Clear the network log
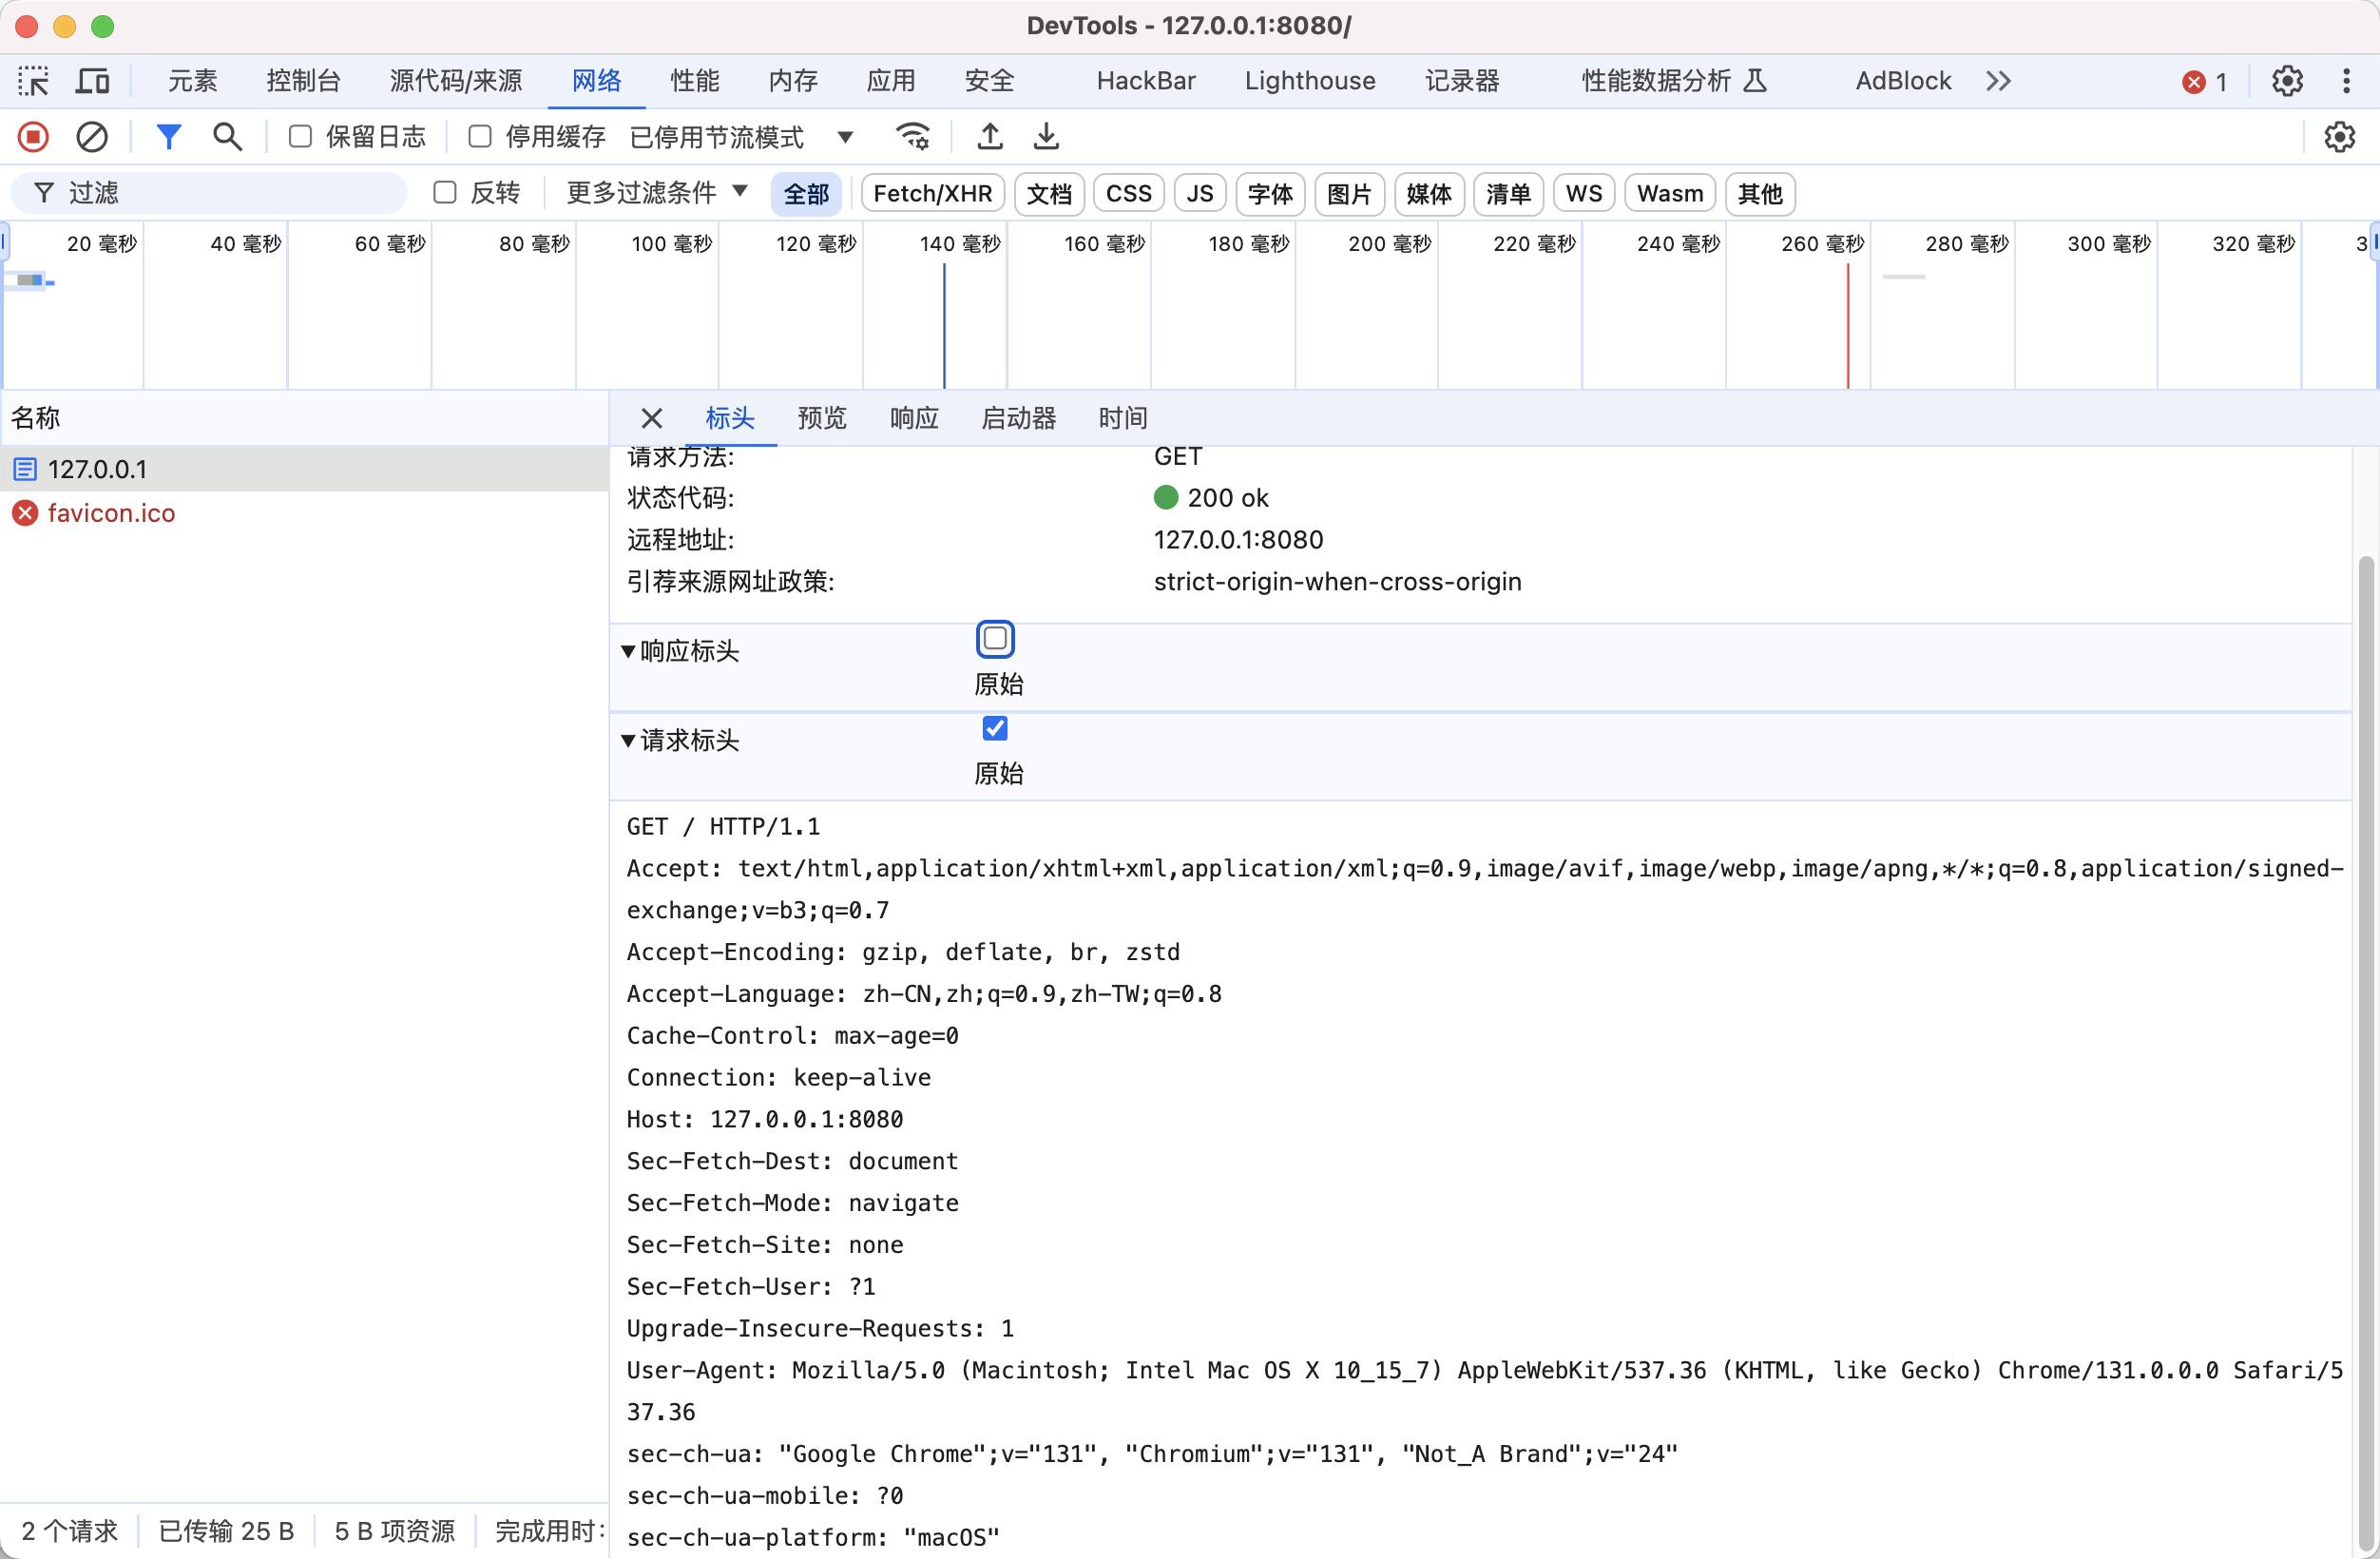Viewport: 2380px width, 1559px height. tap(92, 137)
